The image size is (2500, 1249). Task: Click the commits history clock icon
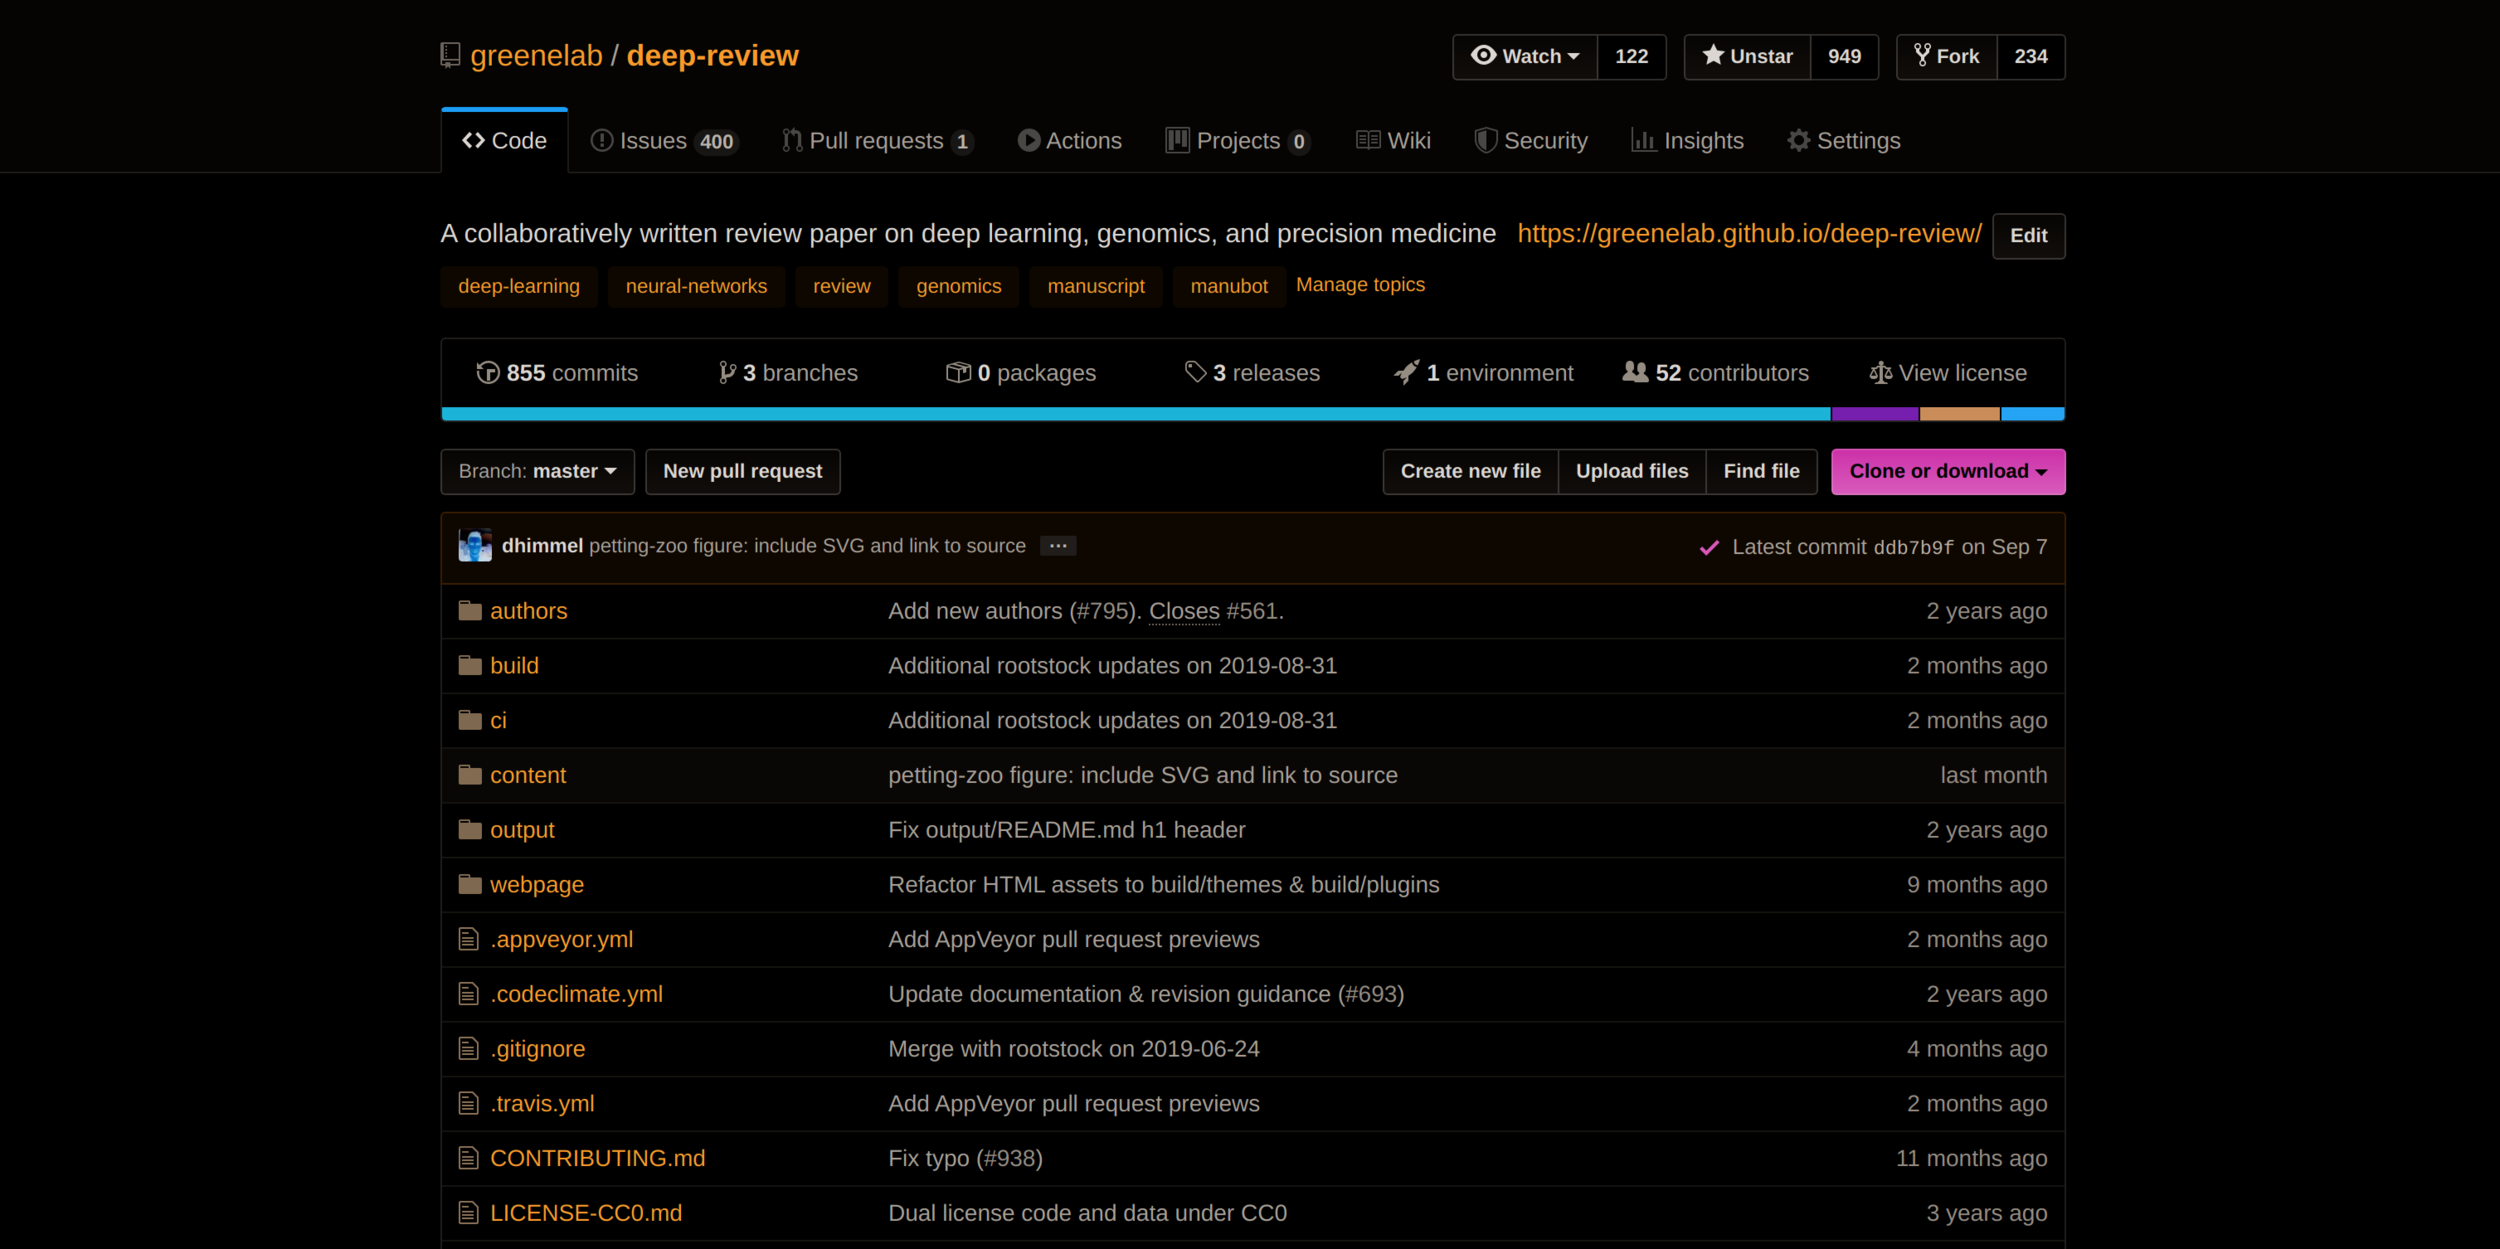tap(488, 373)
